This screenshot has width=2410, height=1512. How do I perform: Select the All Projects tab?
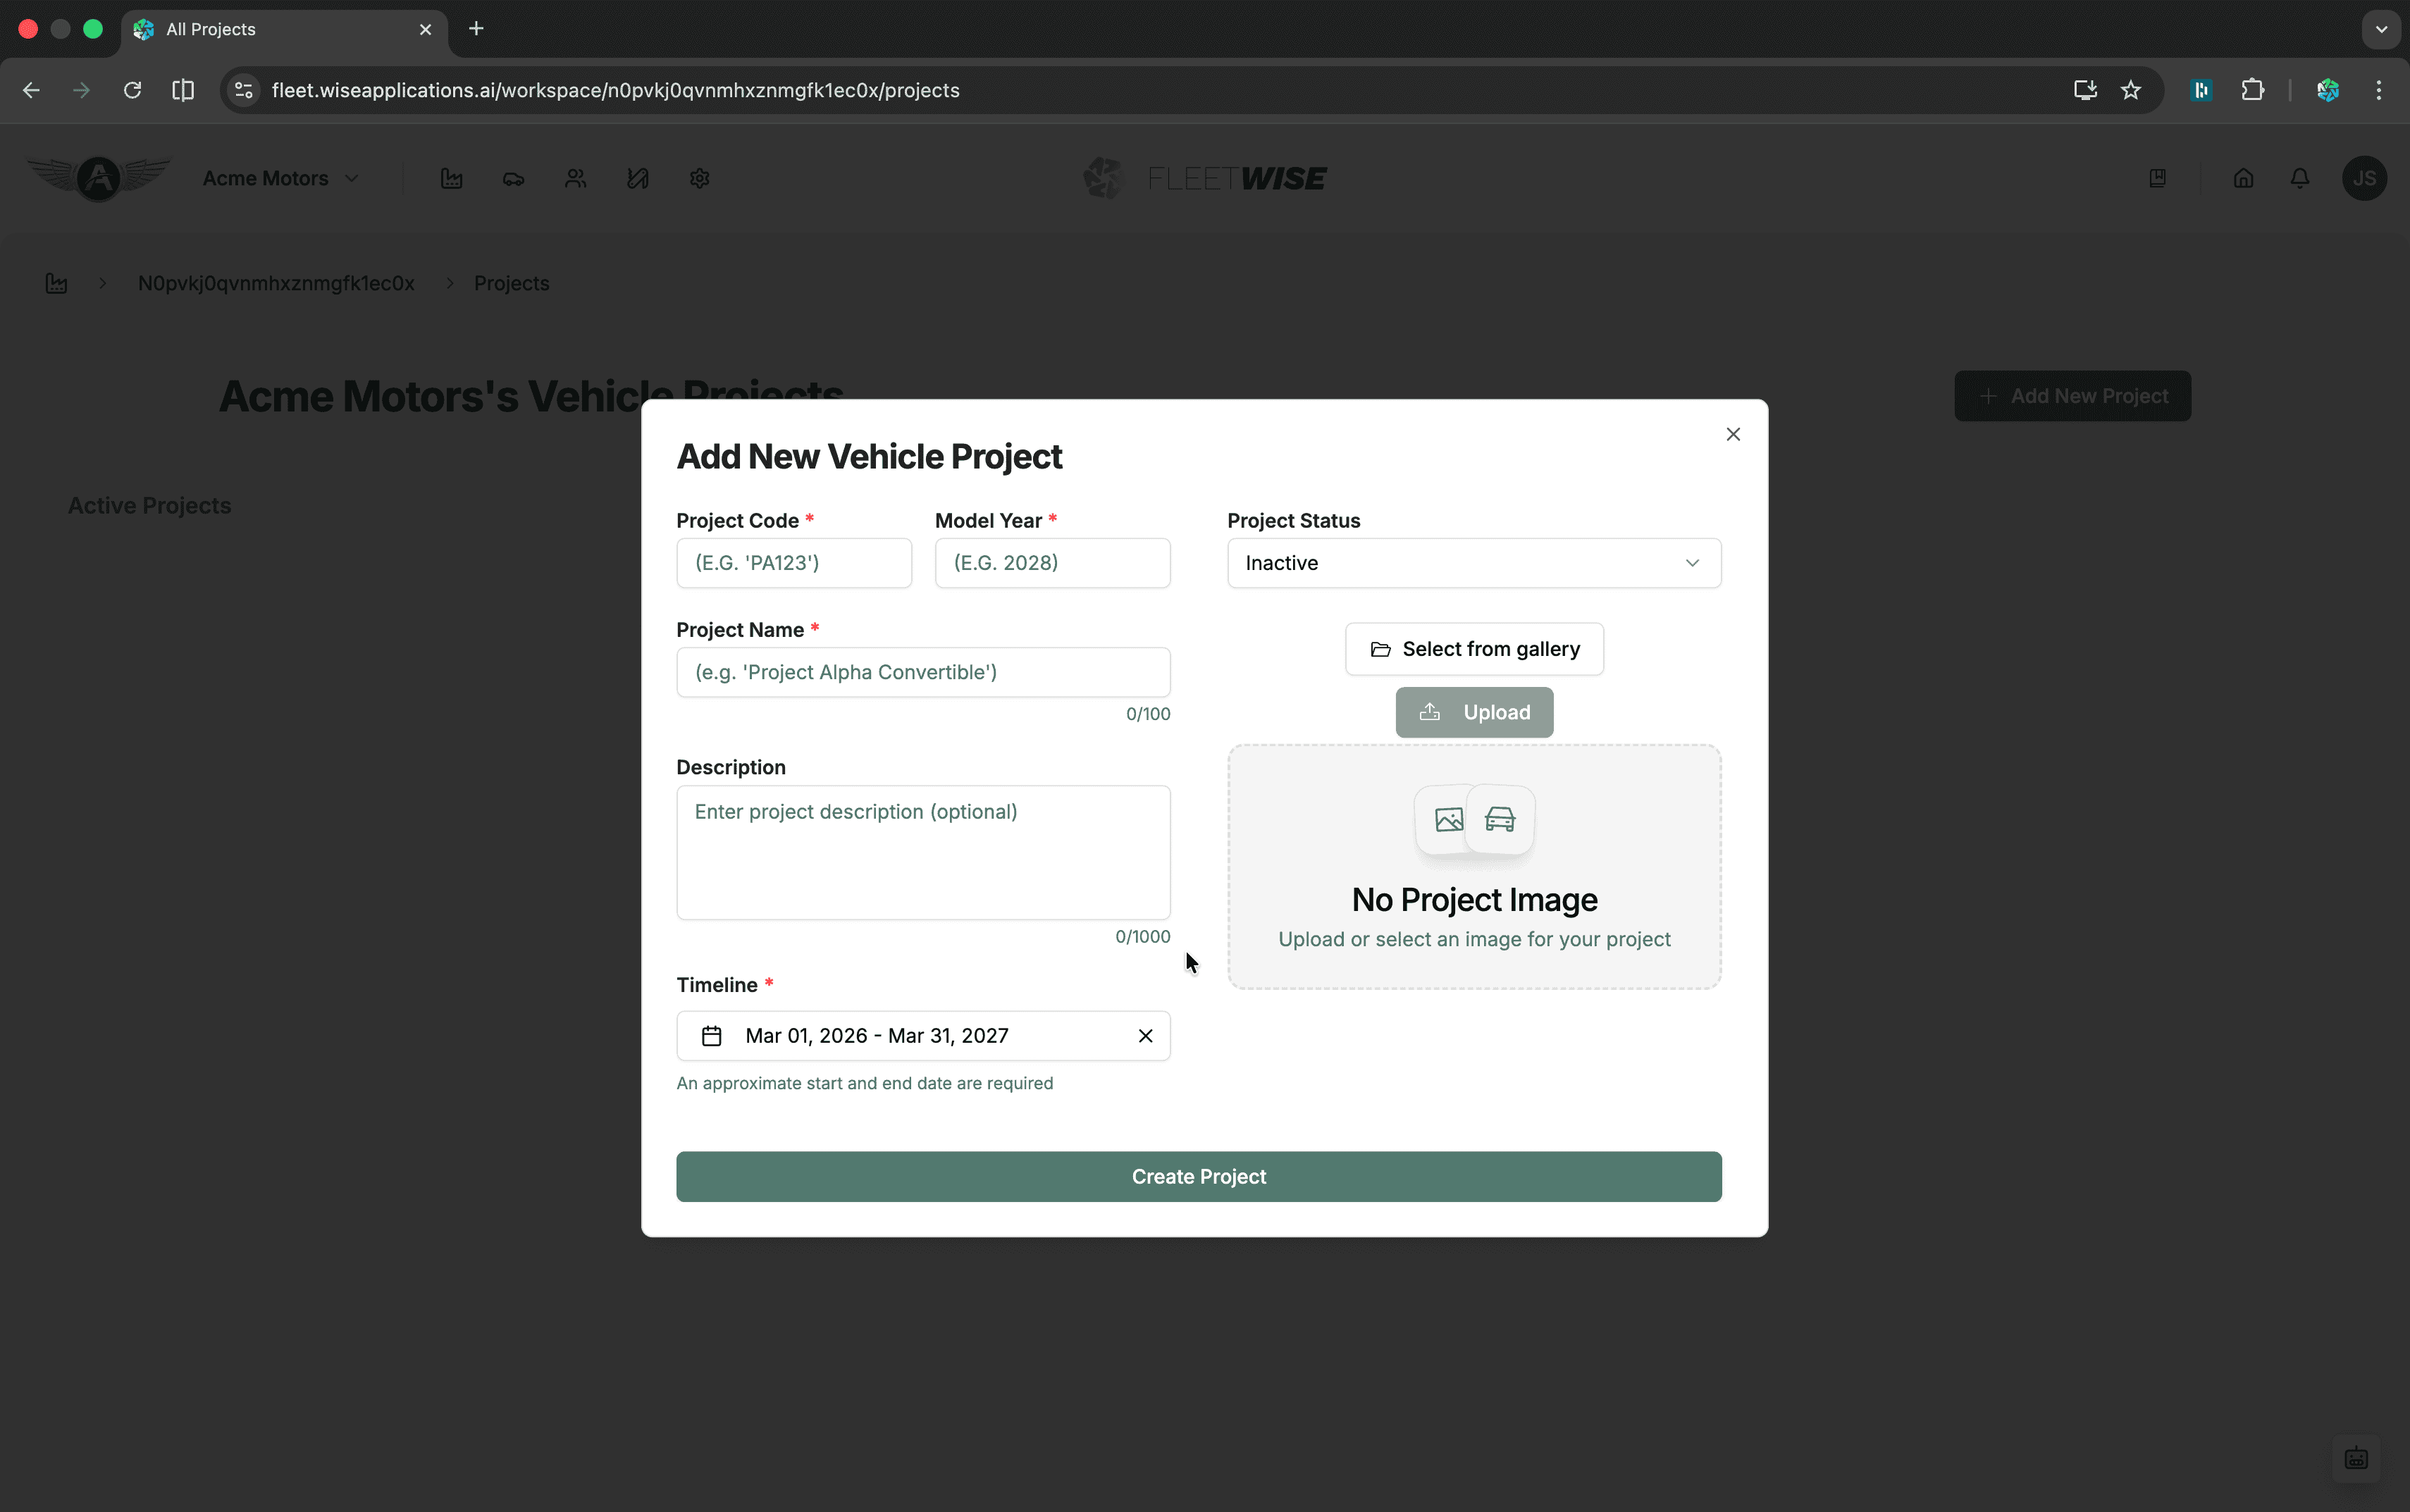(x=285, y=29)
